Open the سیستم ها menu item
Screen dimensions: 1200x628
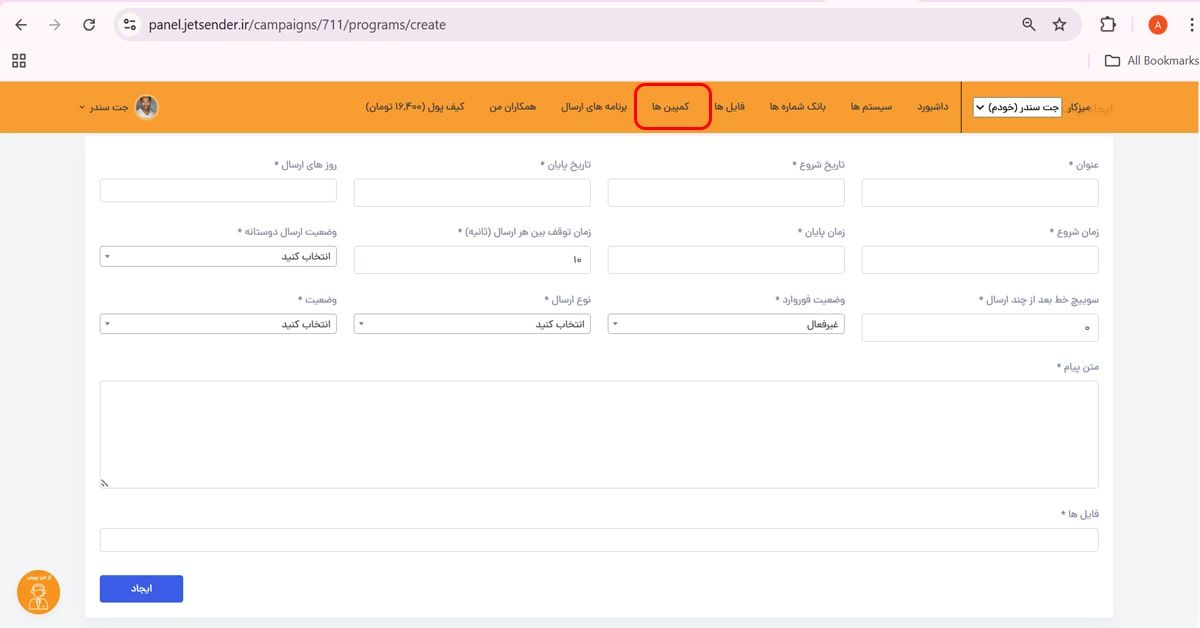tap(871, 106)
